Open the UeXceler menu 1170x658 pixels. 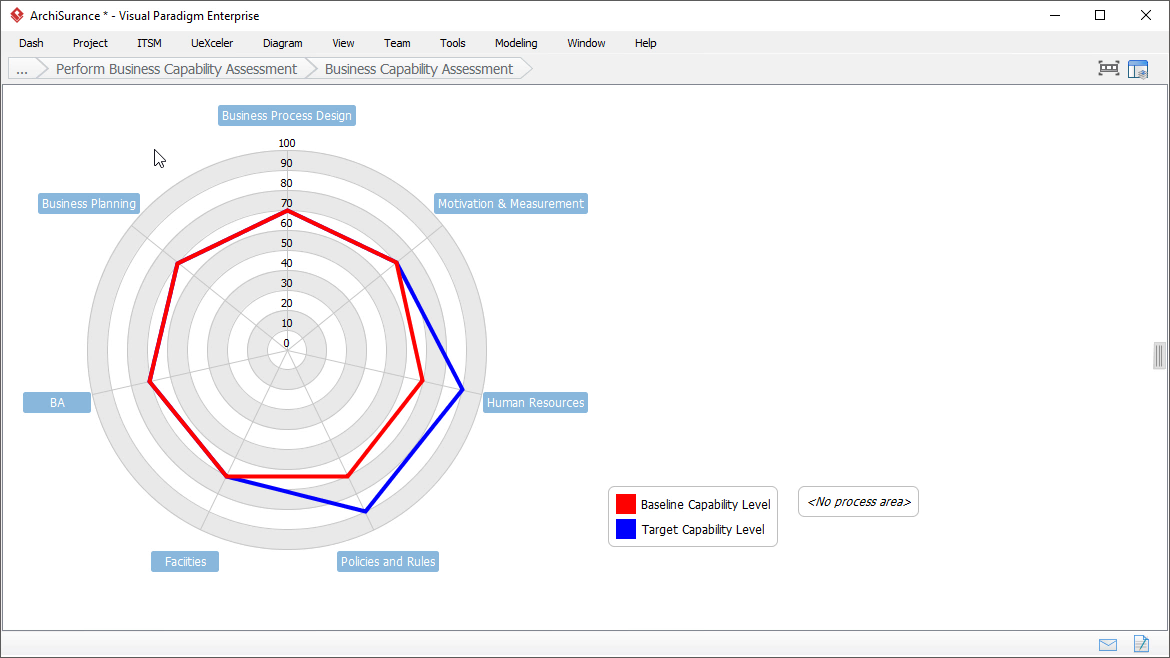tap(211, 43)
